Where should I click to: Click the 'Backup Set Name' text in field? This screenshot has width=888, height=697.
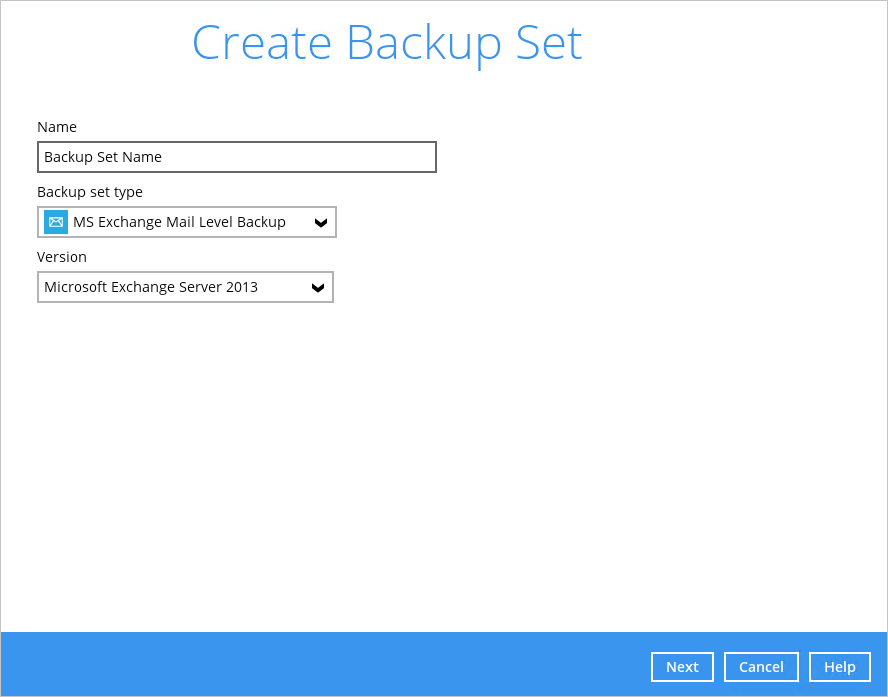[103, 157]
